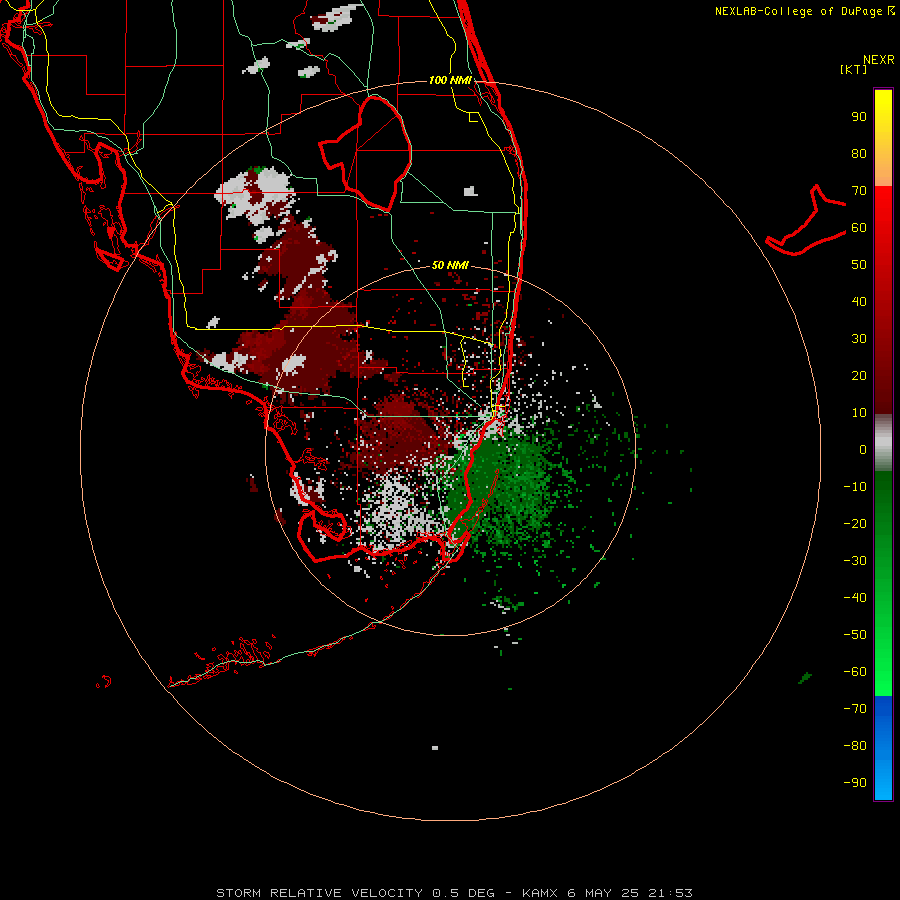
Task: Click the -80 value on velocity scale
Action: [x=855, y=746]
